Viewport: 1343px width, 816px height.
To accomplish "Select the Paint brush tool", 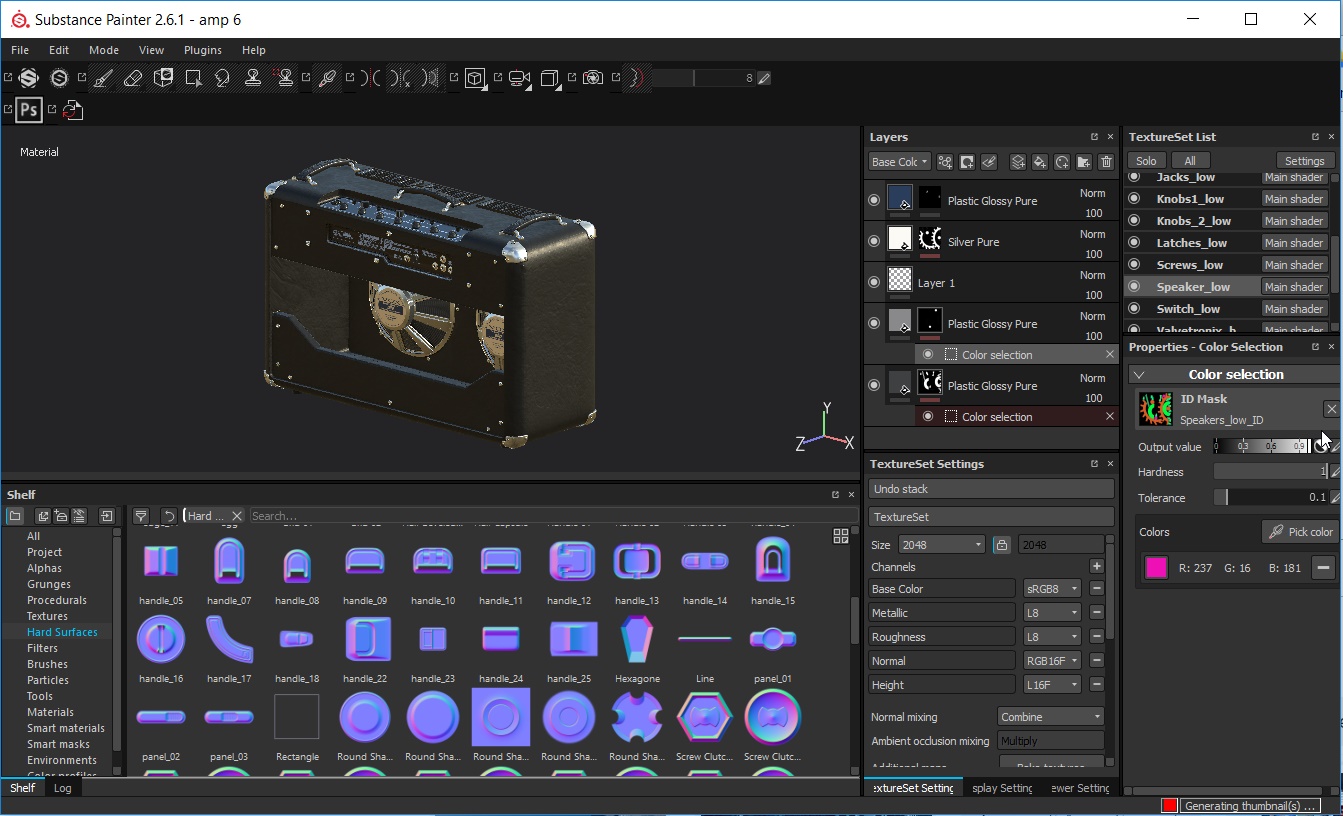I will coord(103,78).
